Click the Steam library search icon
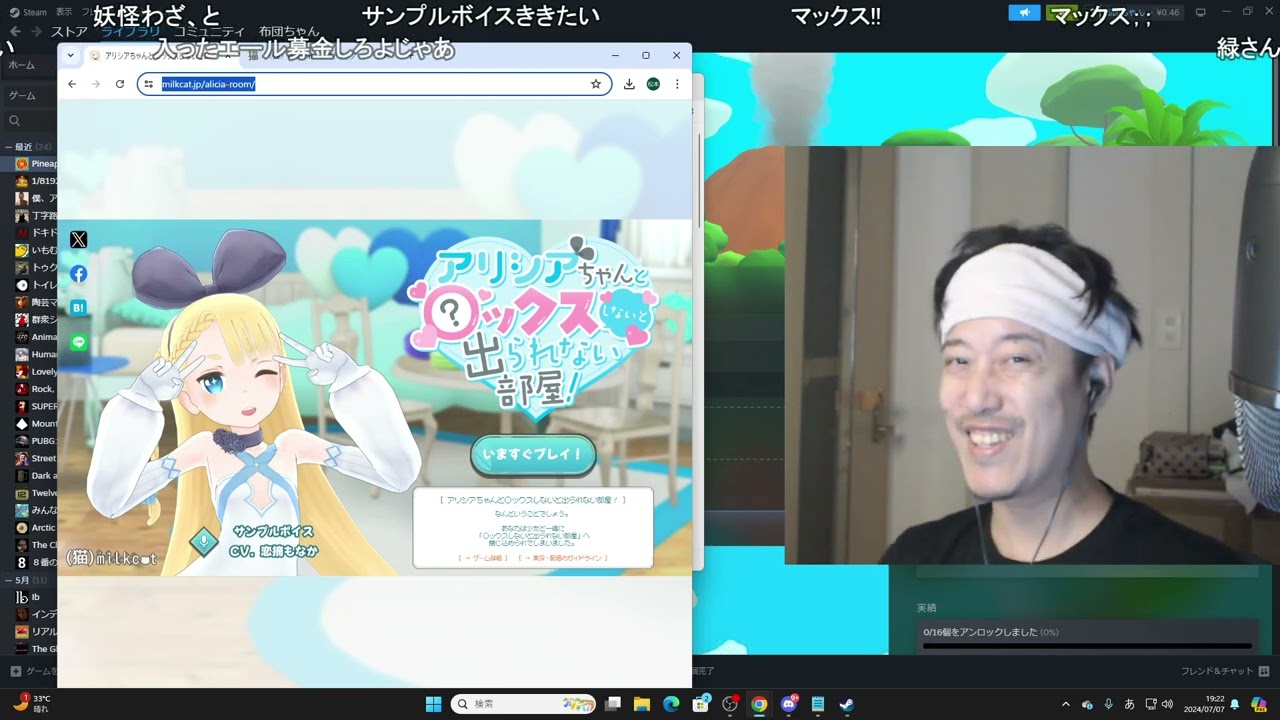Screen dimensions: 1280x720 click(x=15, y=121)
